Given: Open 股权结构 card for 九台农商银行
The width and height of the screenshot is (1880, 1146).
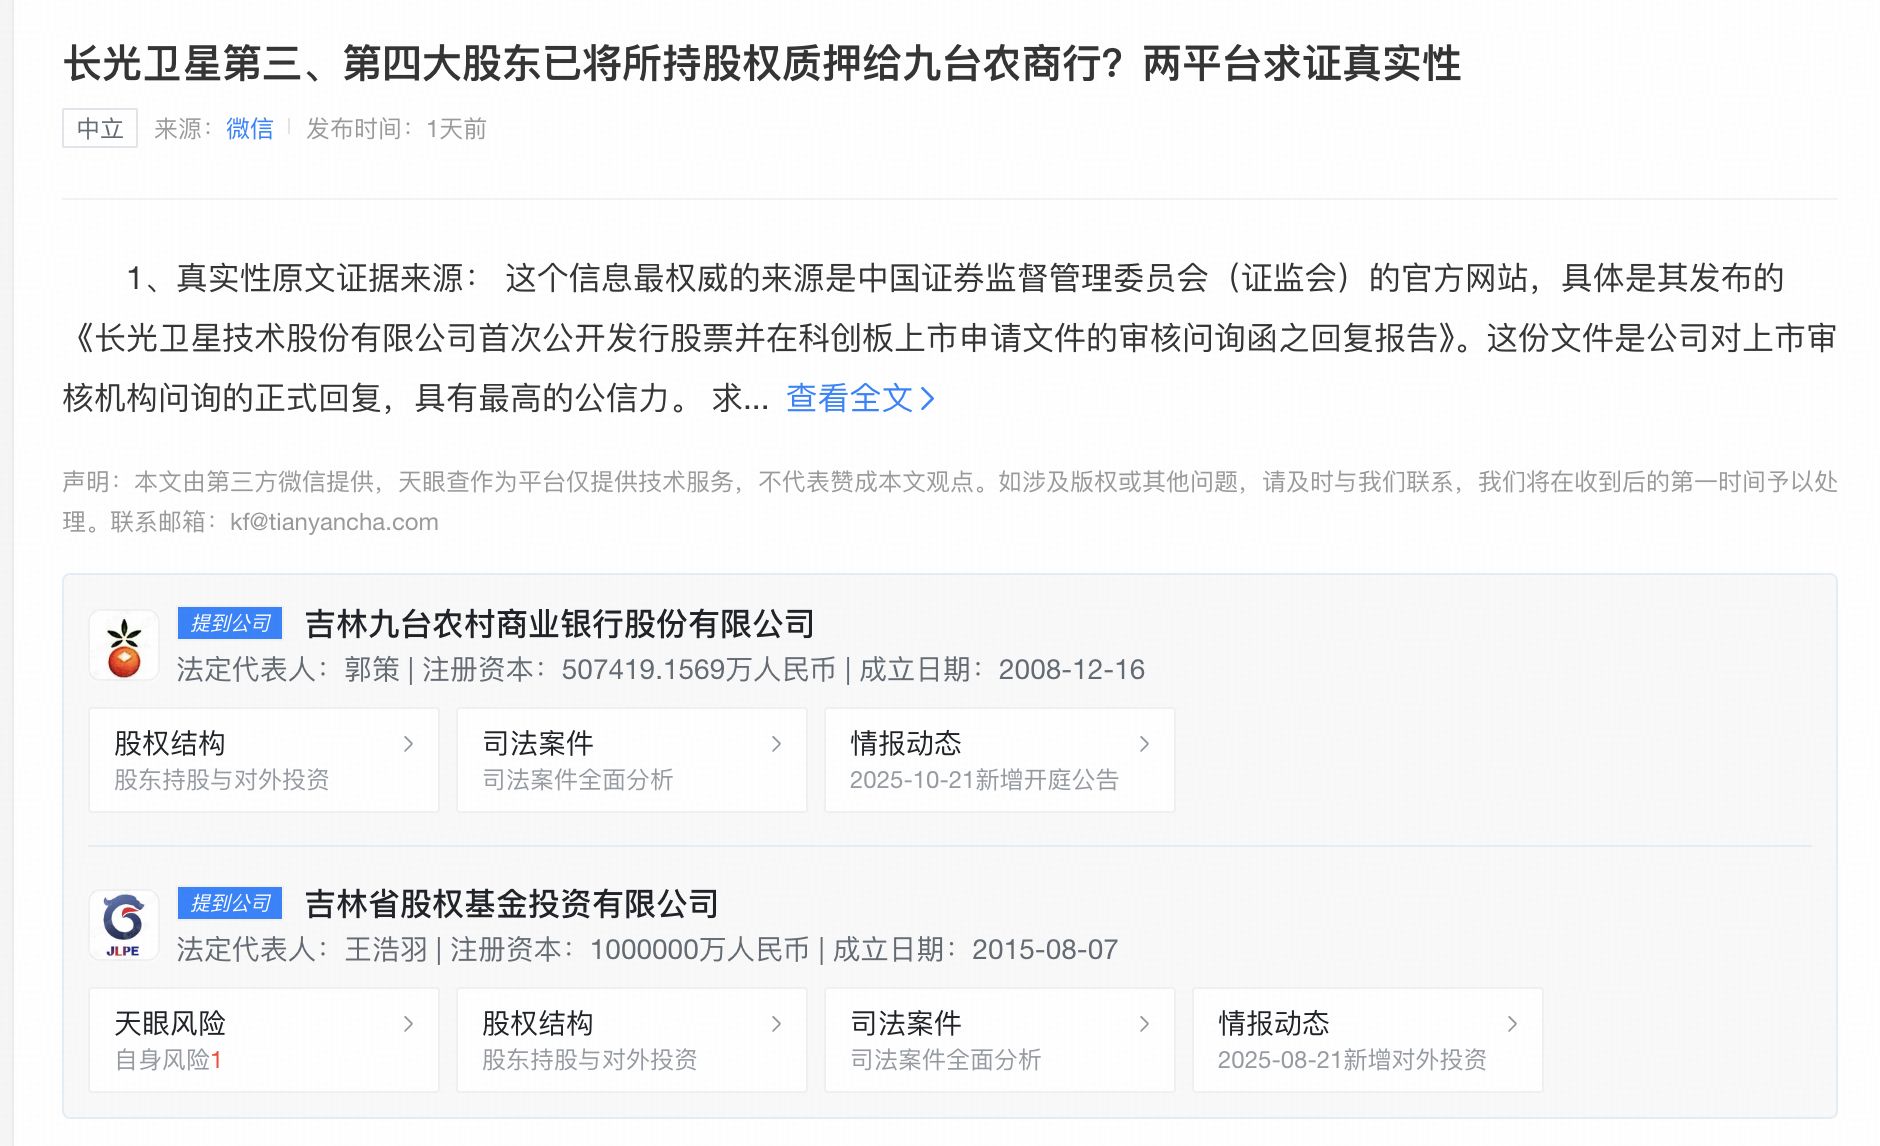Looking at the screenshot, I should pyautogui.click(x=264, y=760).
